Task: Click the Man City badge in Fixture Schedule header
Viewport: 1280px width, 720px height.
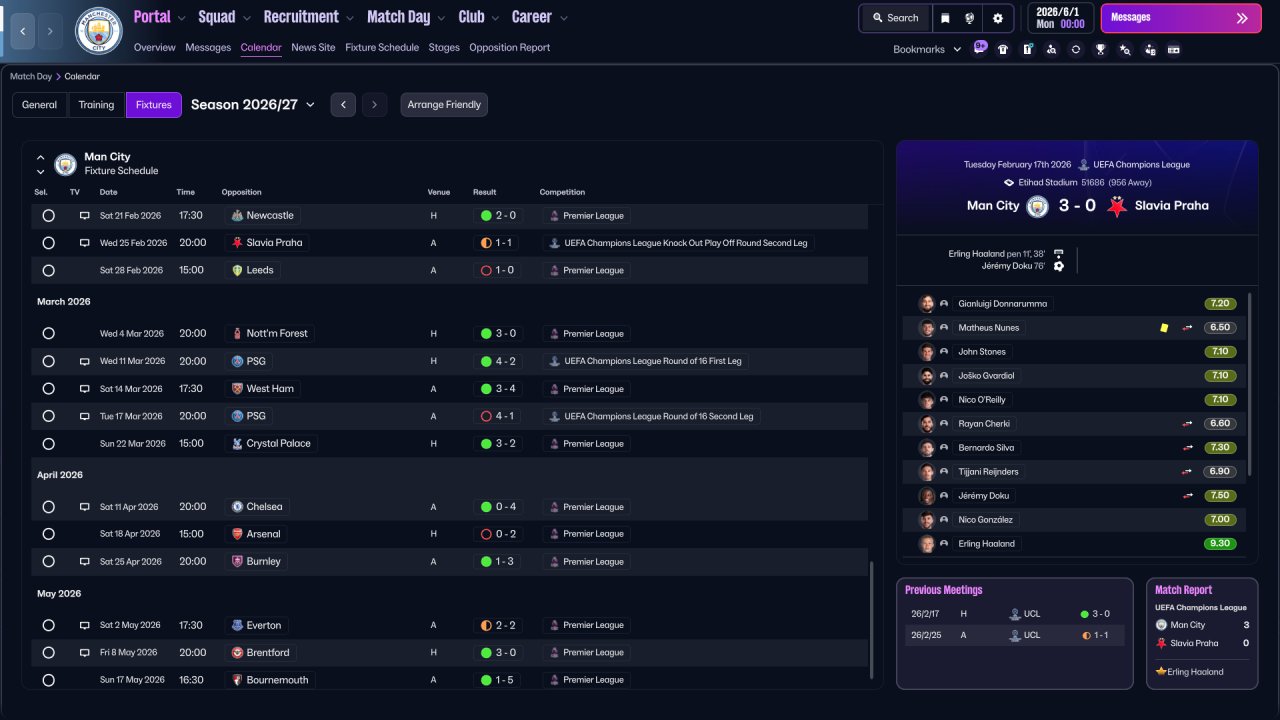Action: (66, 164)
